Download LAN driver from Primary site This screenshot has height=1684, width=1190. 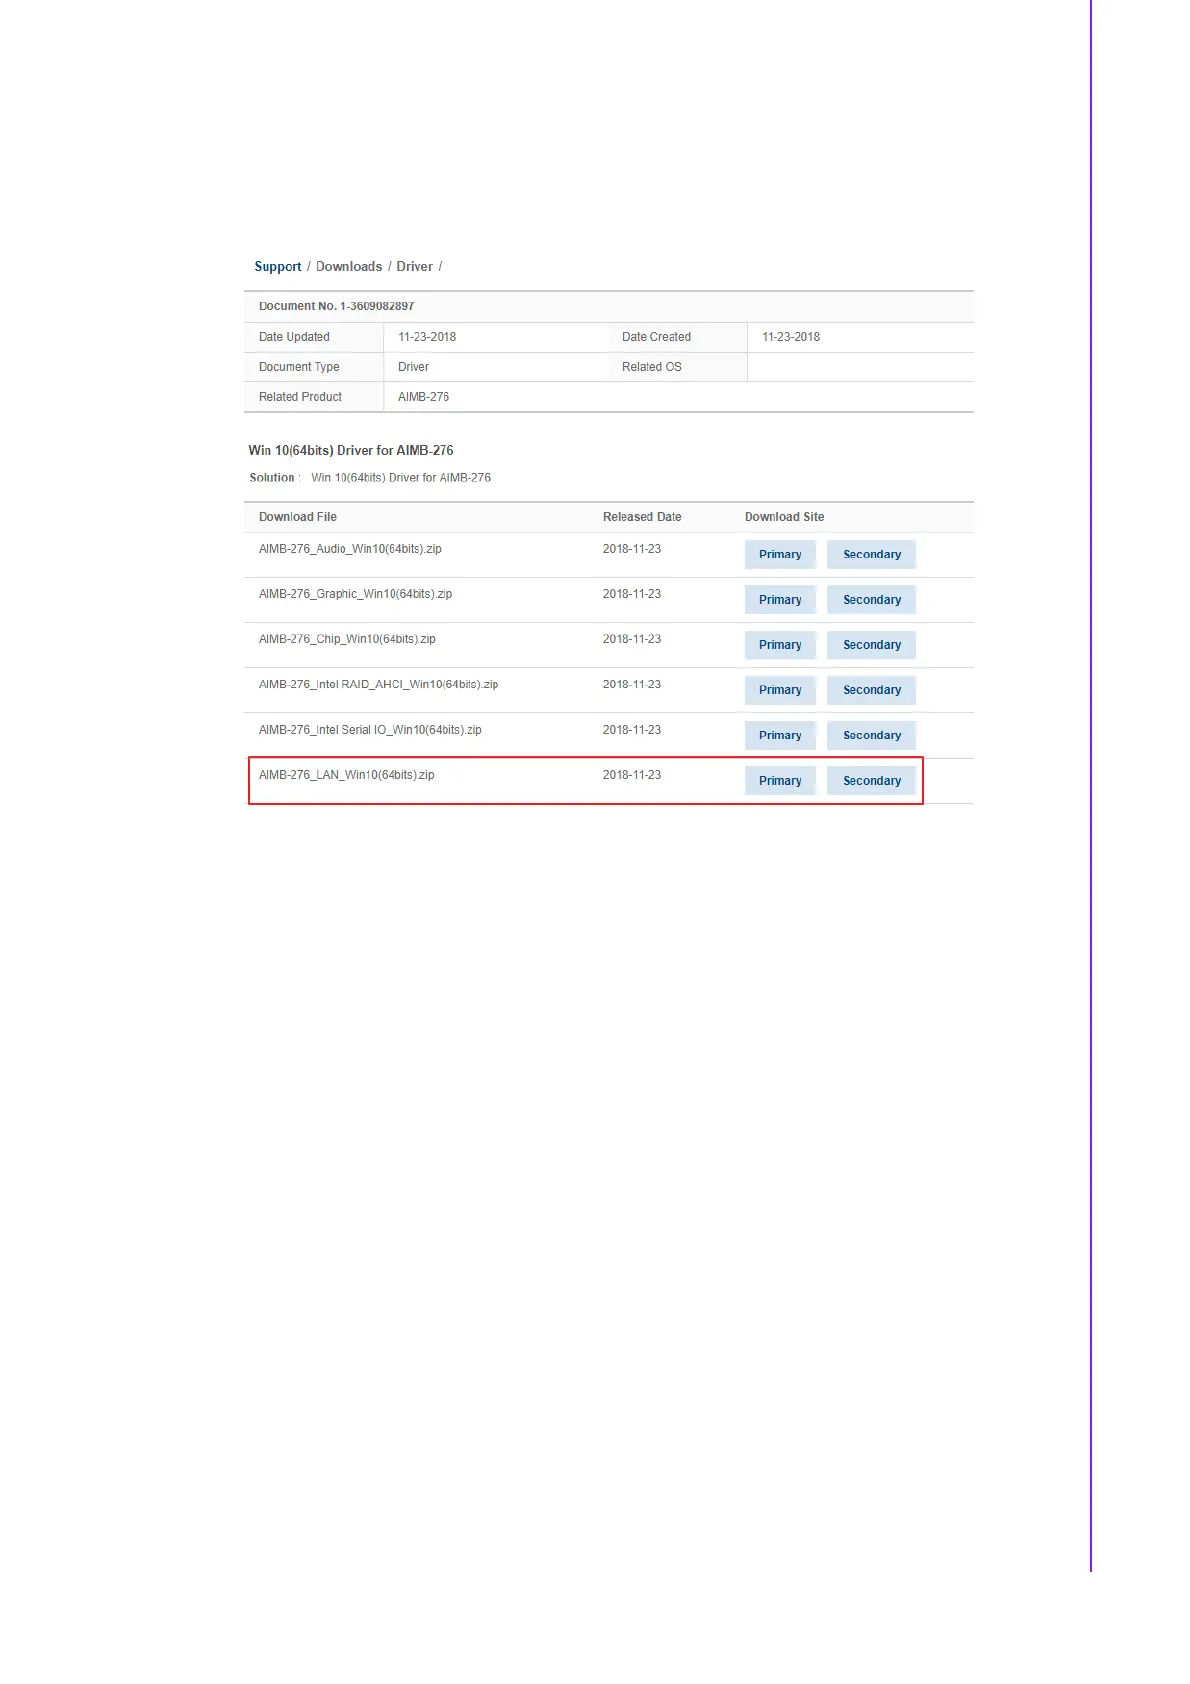pos(780,781)
